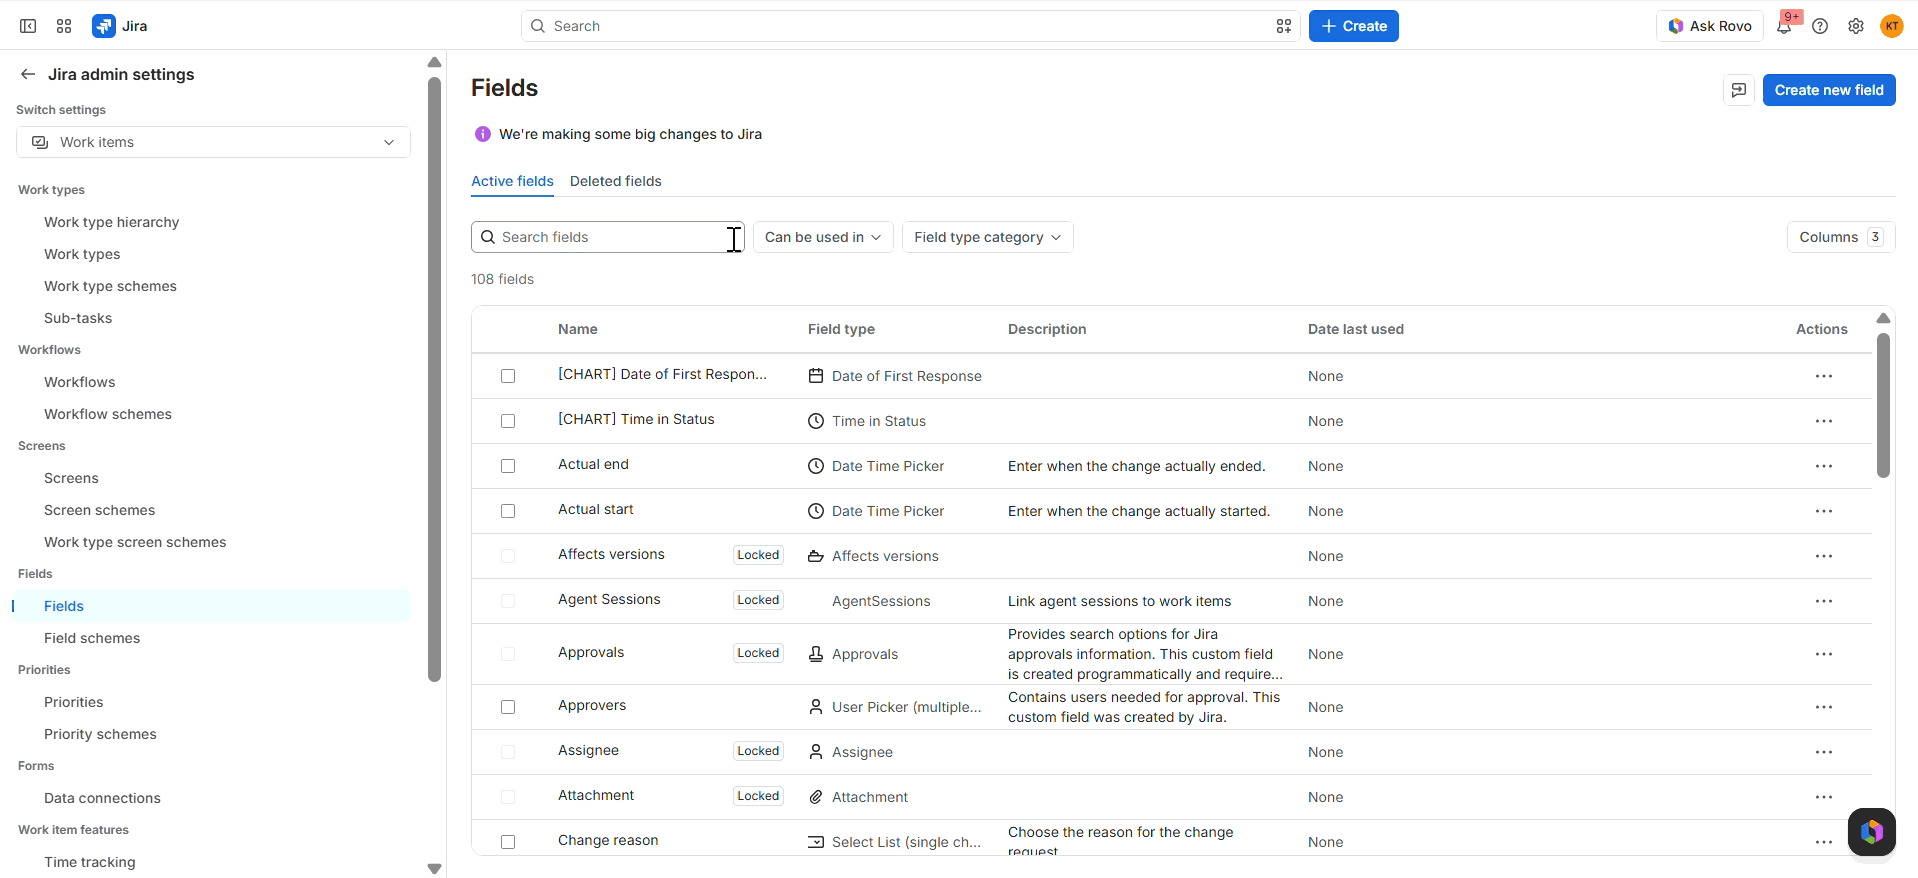This screenshot has height=878, width=1918.
Task: Check the [CHART] Date of First Response checkbox
Action: 508,376
